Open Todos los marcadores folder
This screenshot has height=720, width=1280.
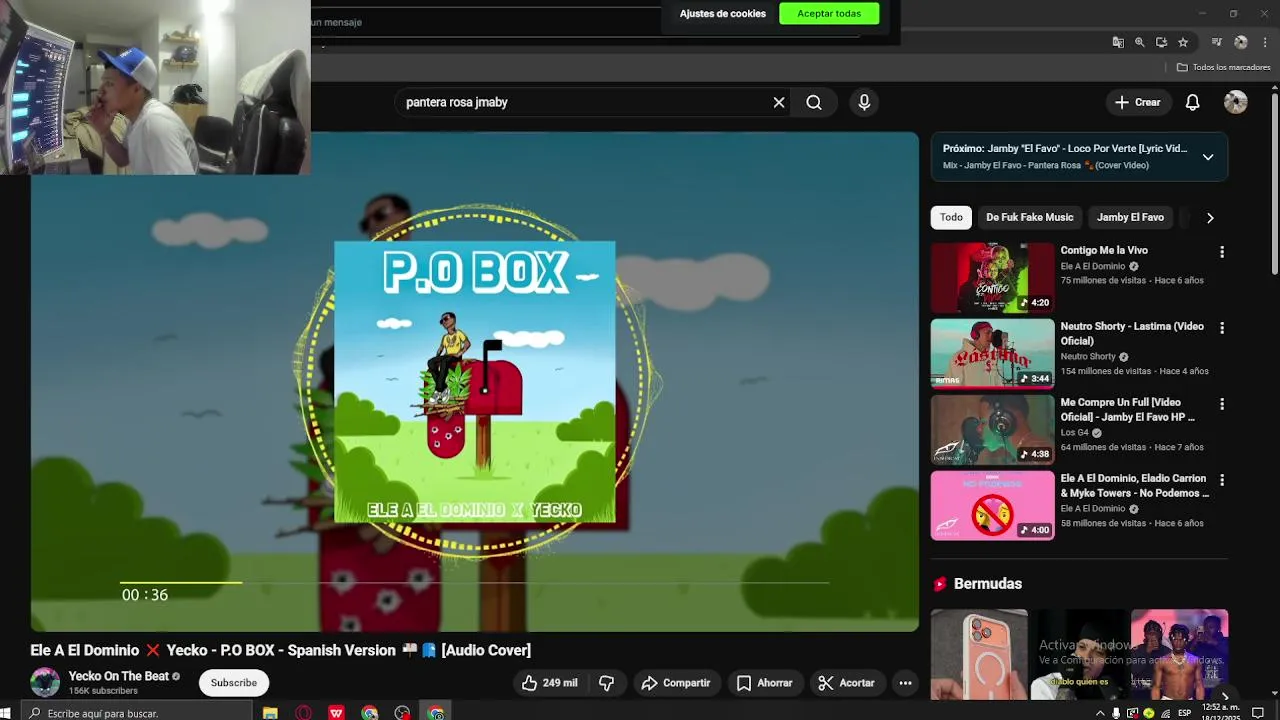click(x=1224, y=67)
